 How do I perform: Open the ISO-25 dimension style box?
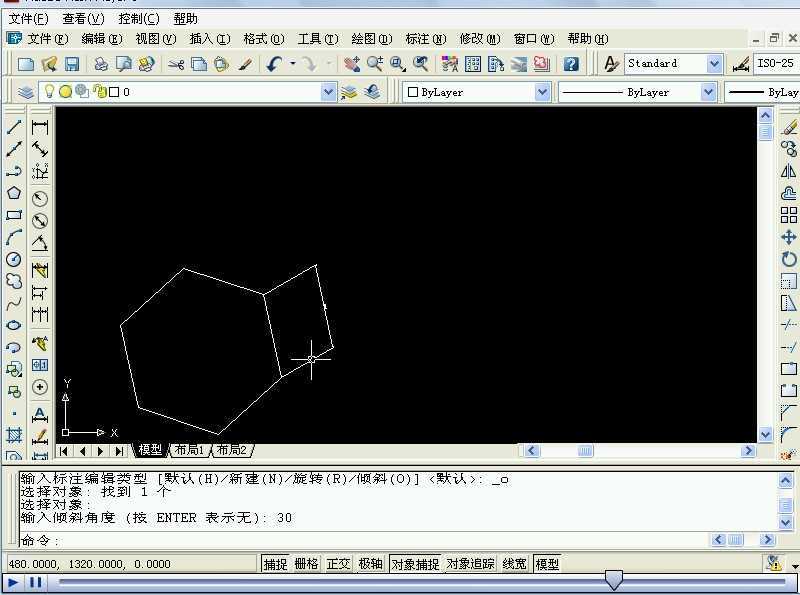pos(776,63)
